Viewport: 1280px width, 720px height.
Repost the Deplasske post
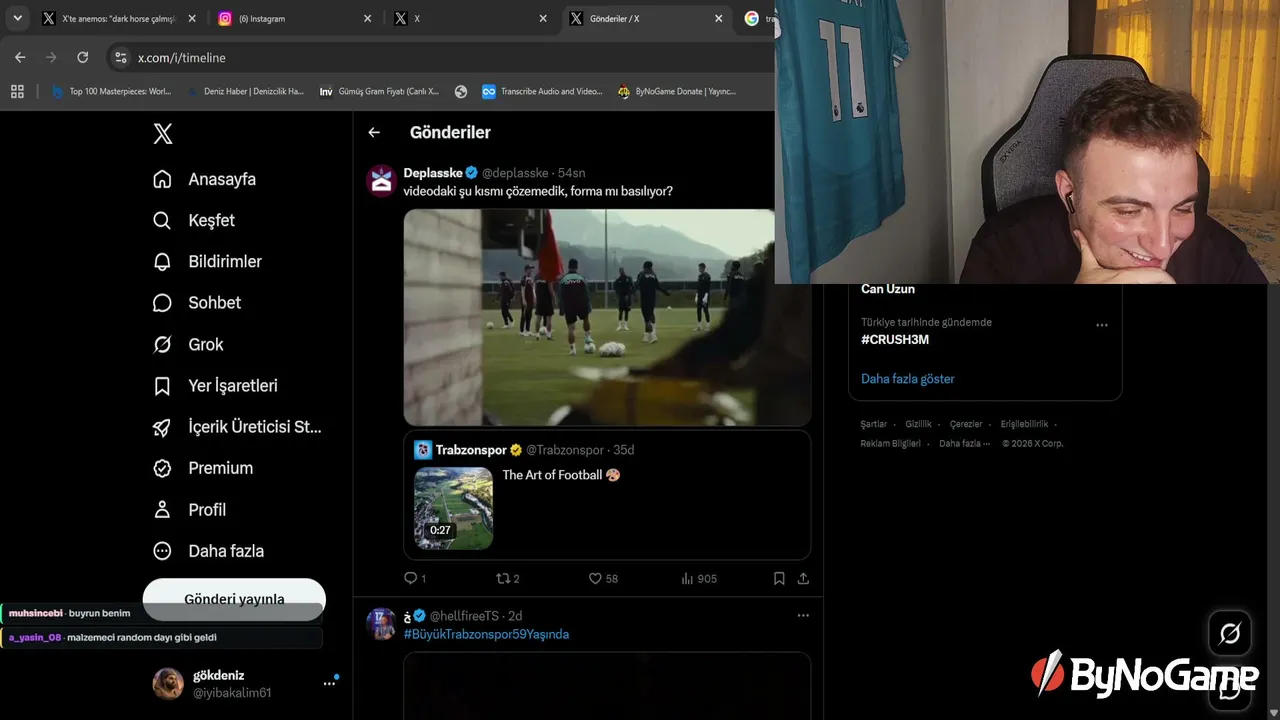pos(508,578)
